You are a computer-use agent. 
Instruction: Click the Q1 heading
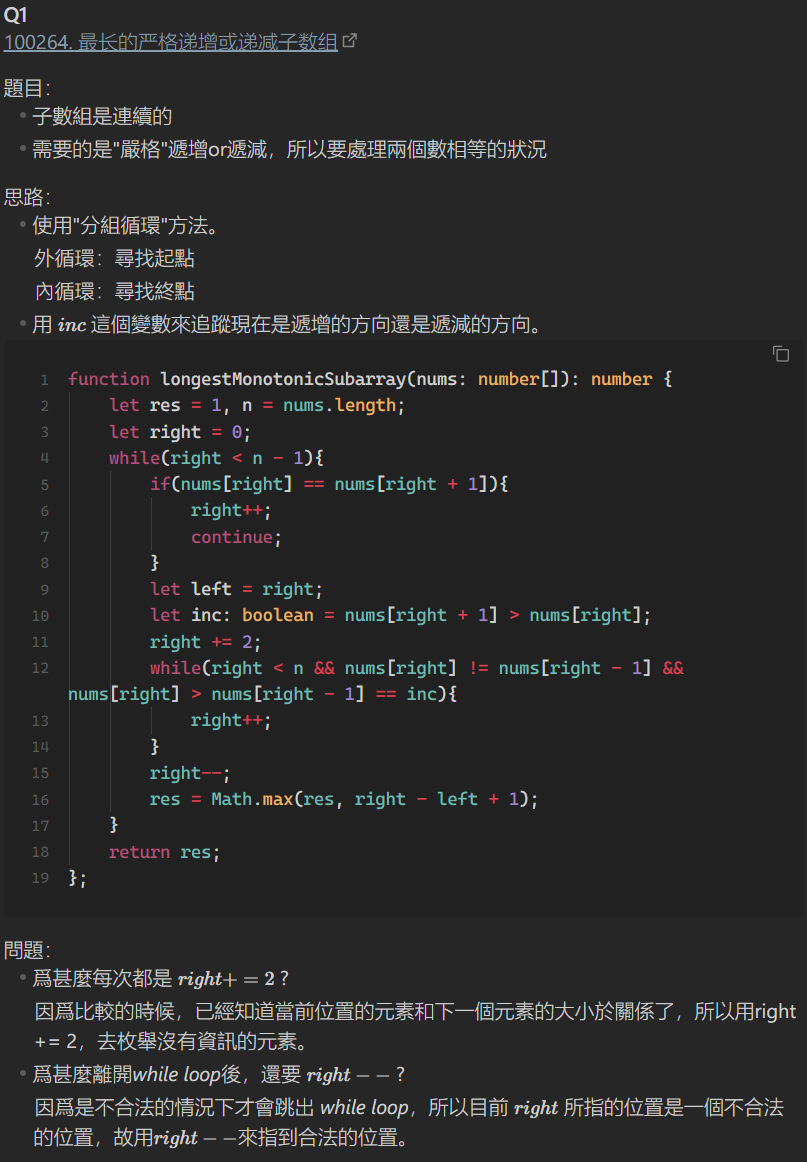(x=16, y=15)
